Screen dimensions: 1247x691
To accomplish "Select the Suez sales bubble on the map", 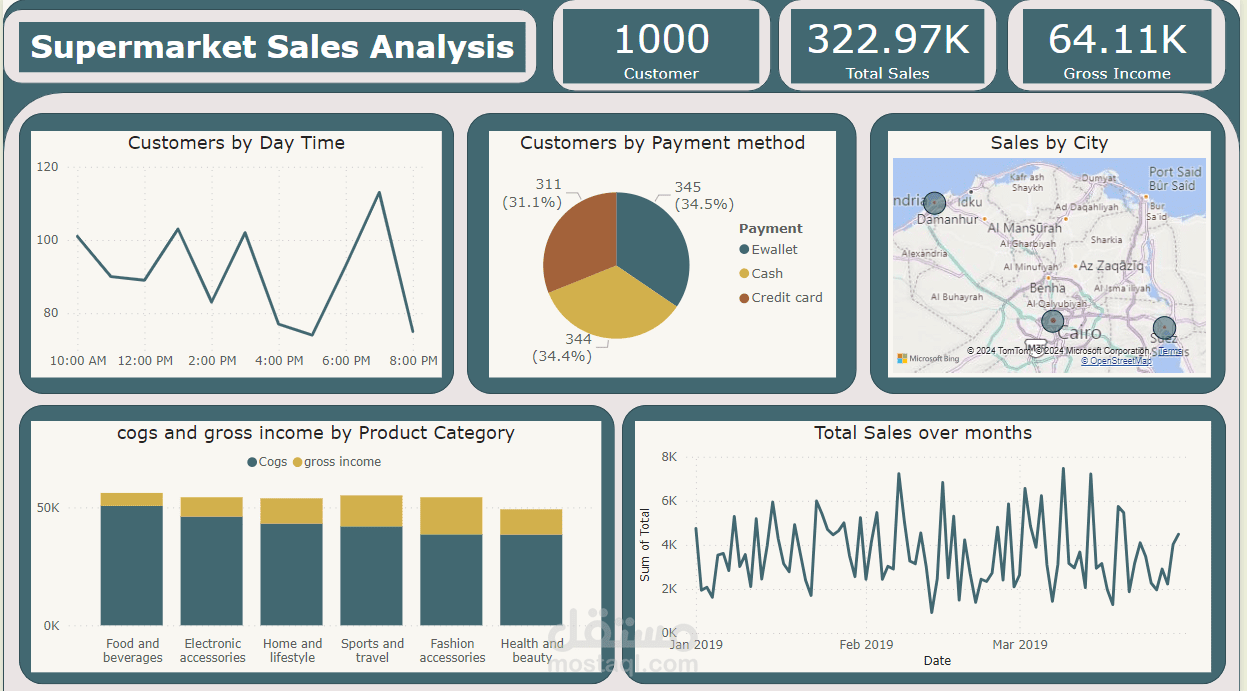I will click(1164, 327).
